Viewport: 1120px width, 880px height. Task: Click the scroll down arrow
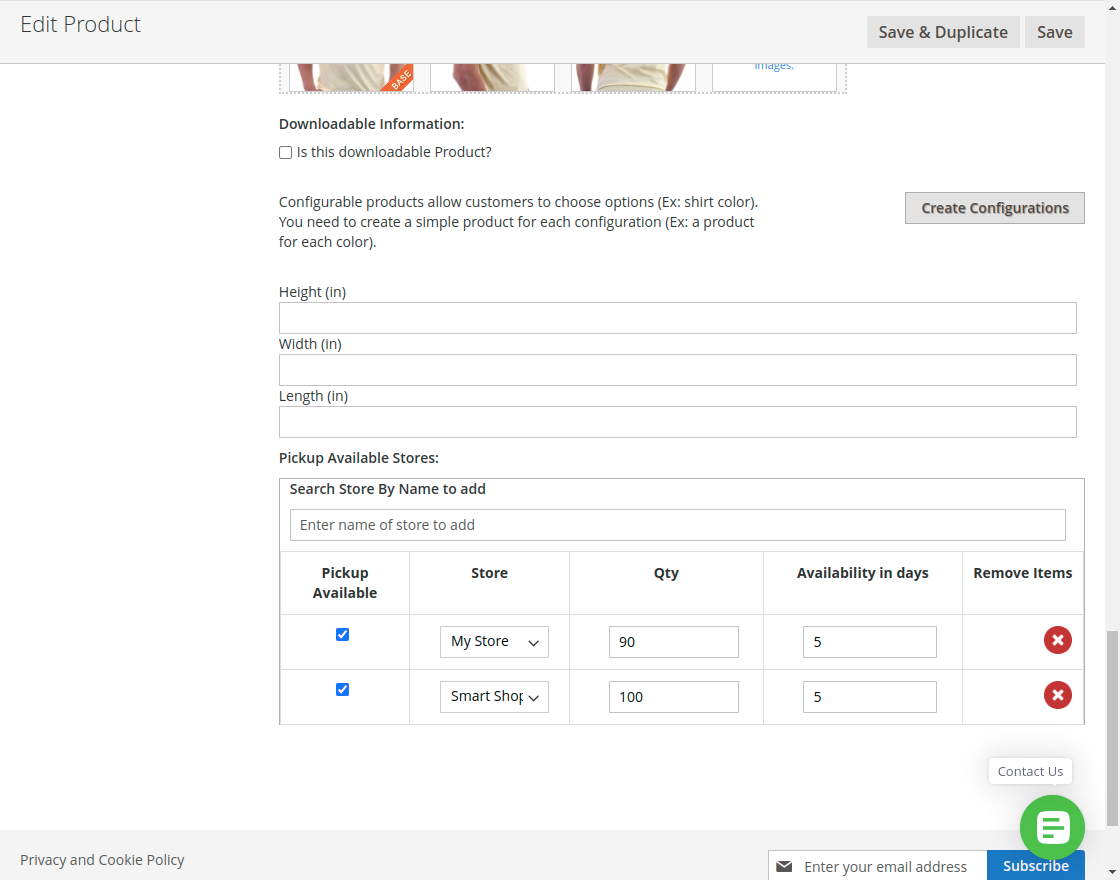pyautogui.click(x=1110, y=872)
